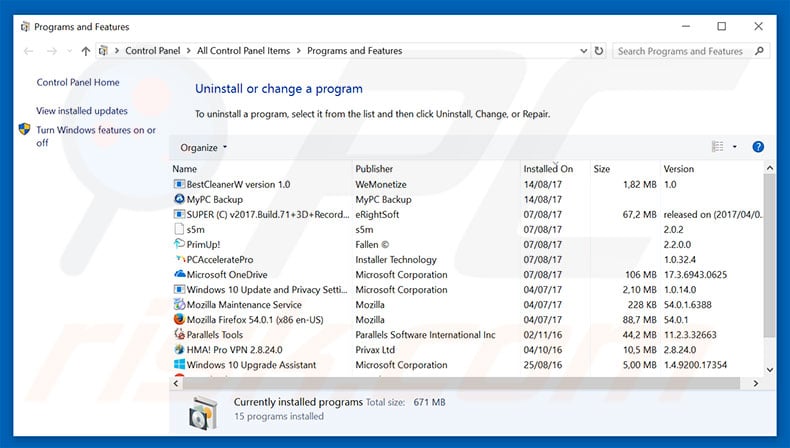Click the 67,2 MB size cell
Viewport: 790px width, 448px height.
[x=639, y=215]
